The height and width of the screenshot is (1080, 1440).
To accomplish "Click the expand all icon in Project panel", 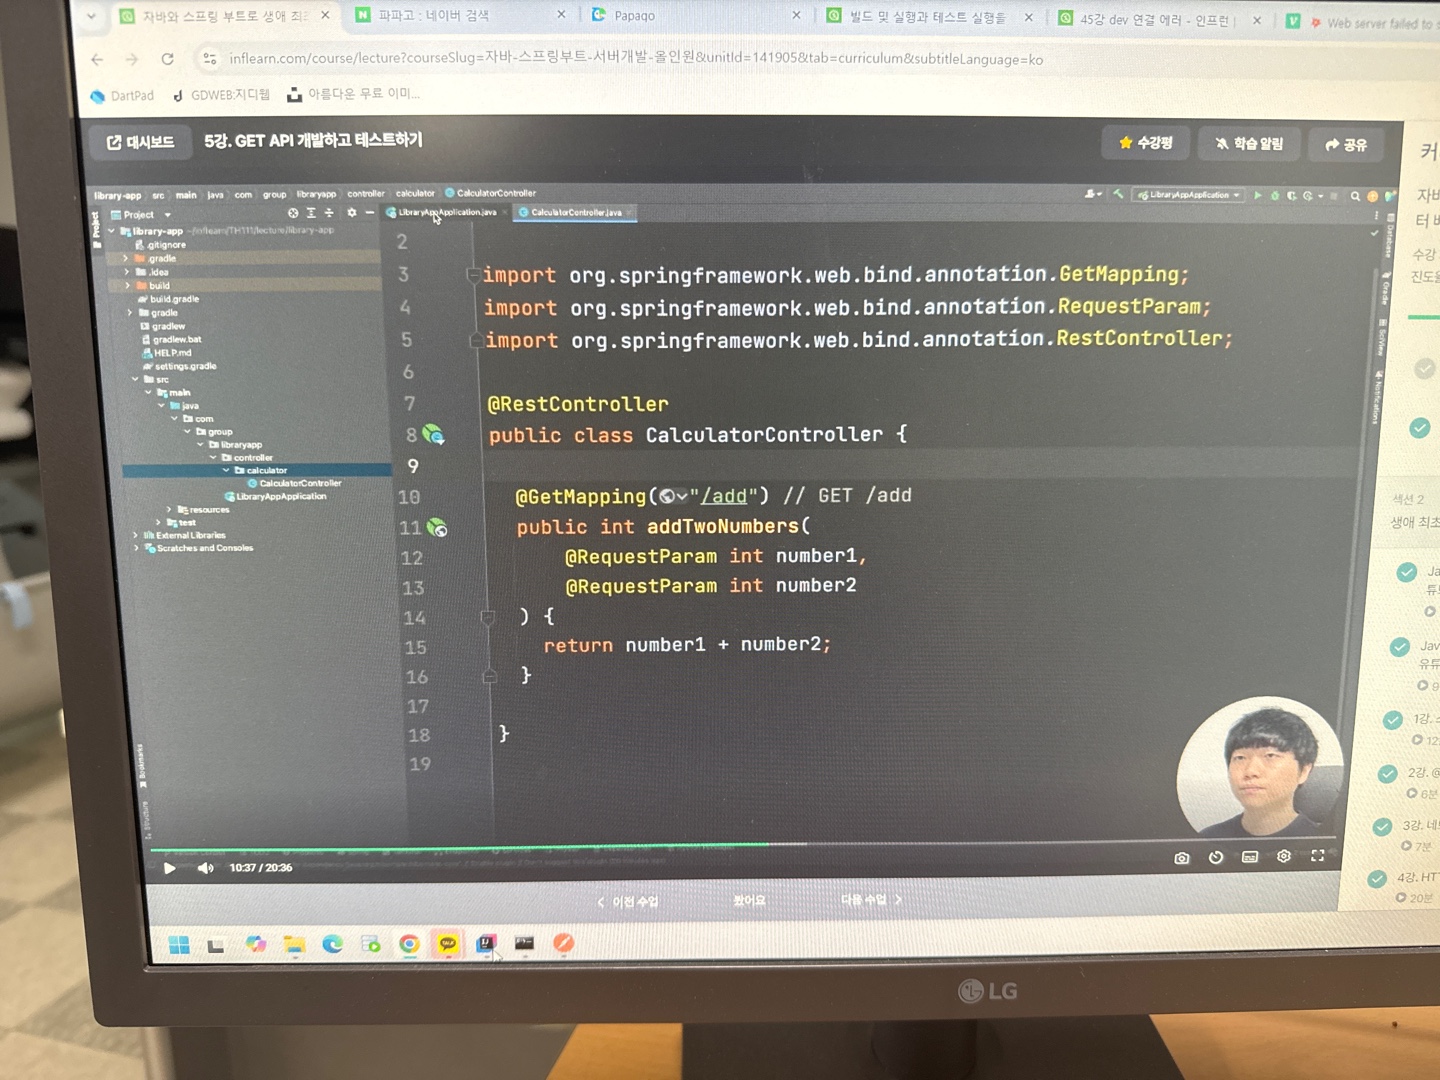I will [311, 213].
